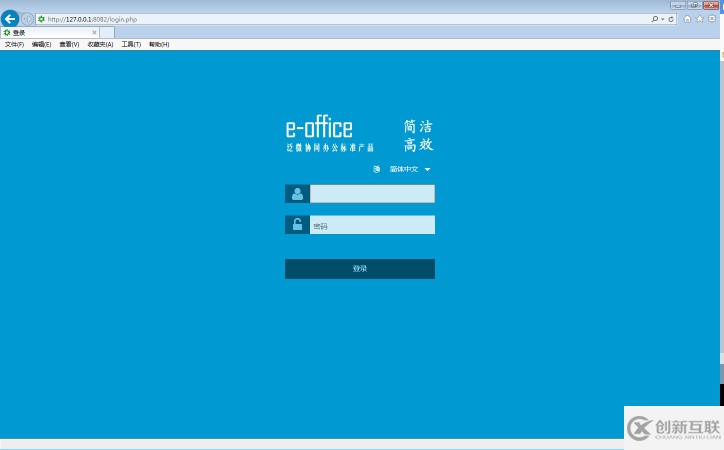Open the 查看(V) menu
724x450 pixels.
(69, 44)
